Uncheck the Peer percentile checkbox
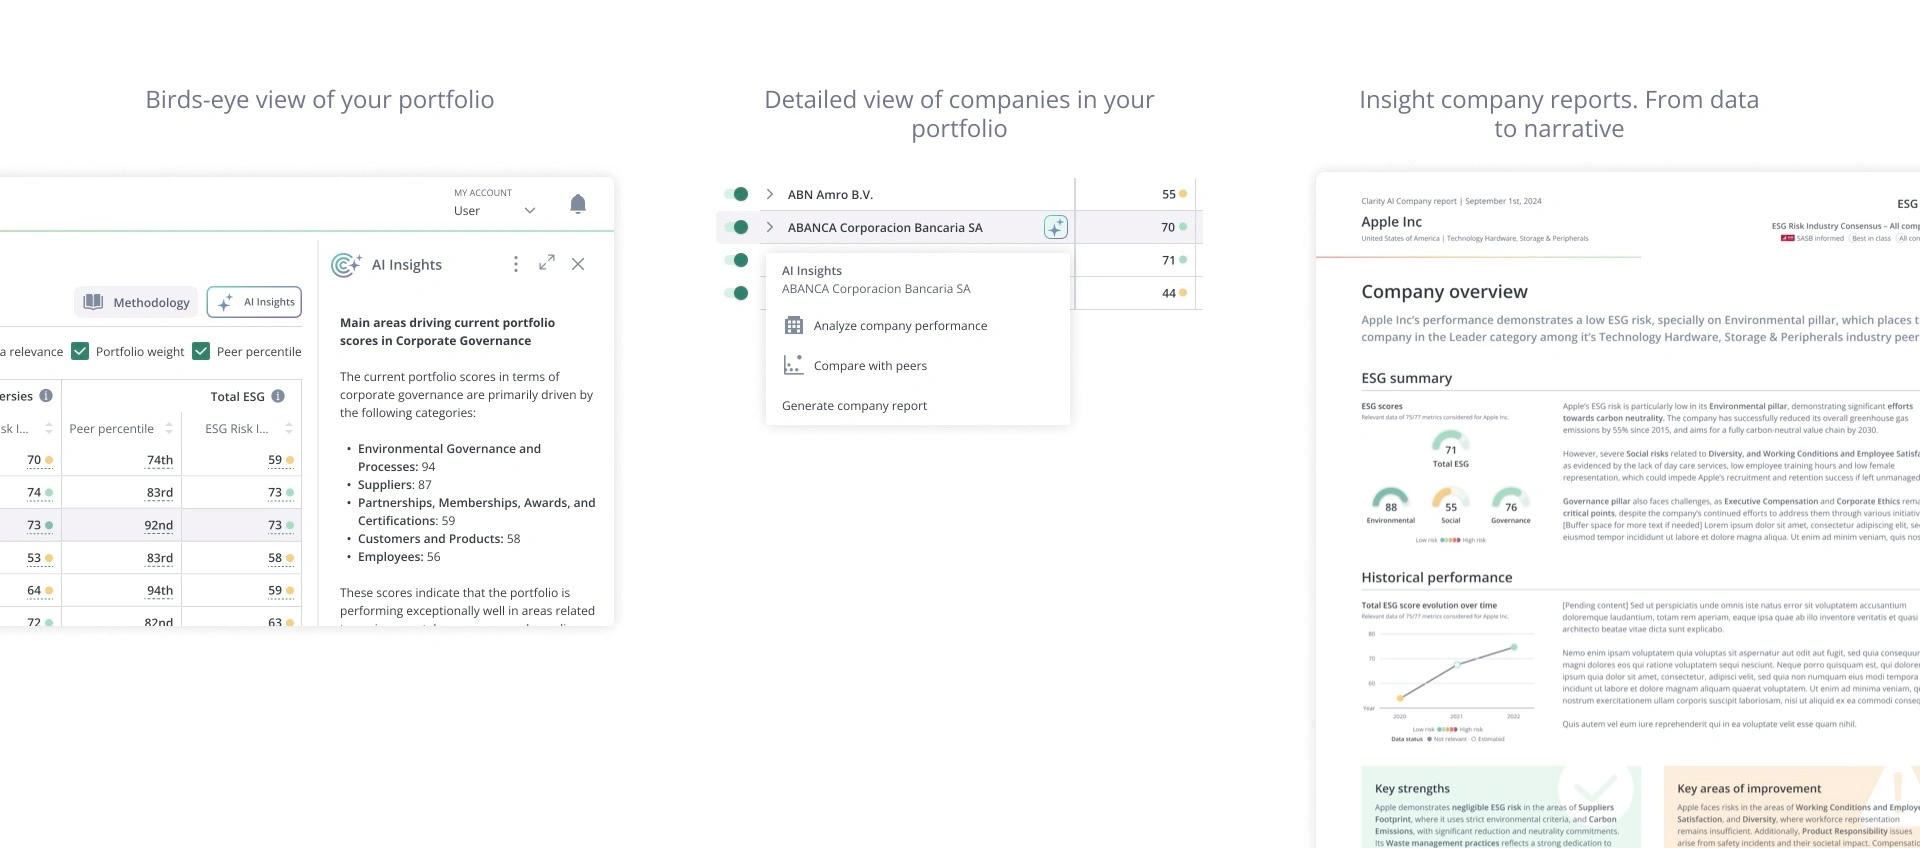Viewport: 1920px width, 848px height. pos(201,351)
